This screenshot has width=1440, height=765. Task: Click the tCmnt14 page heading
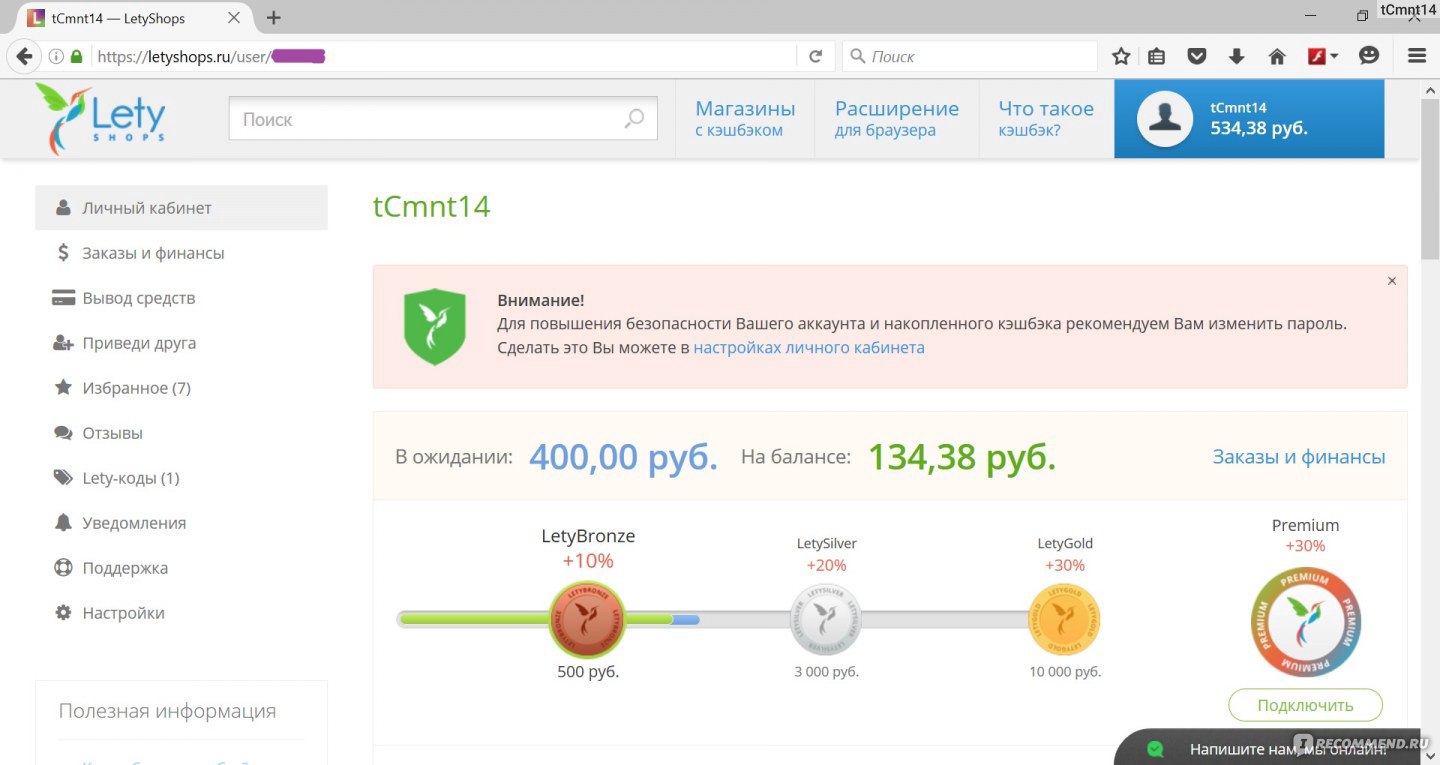[431, 207]
